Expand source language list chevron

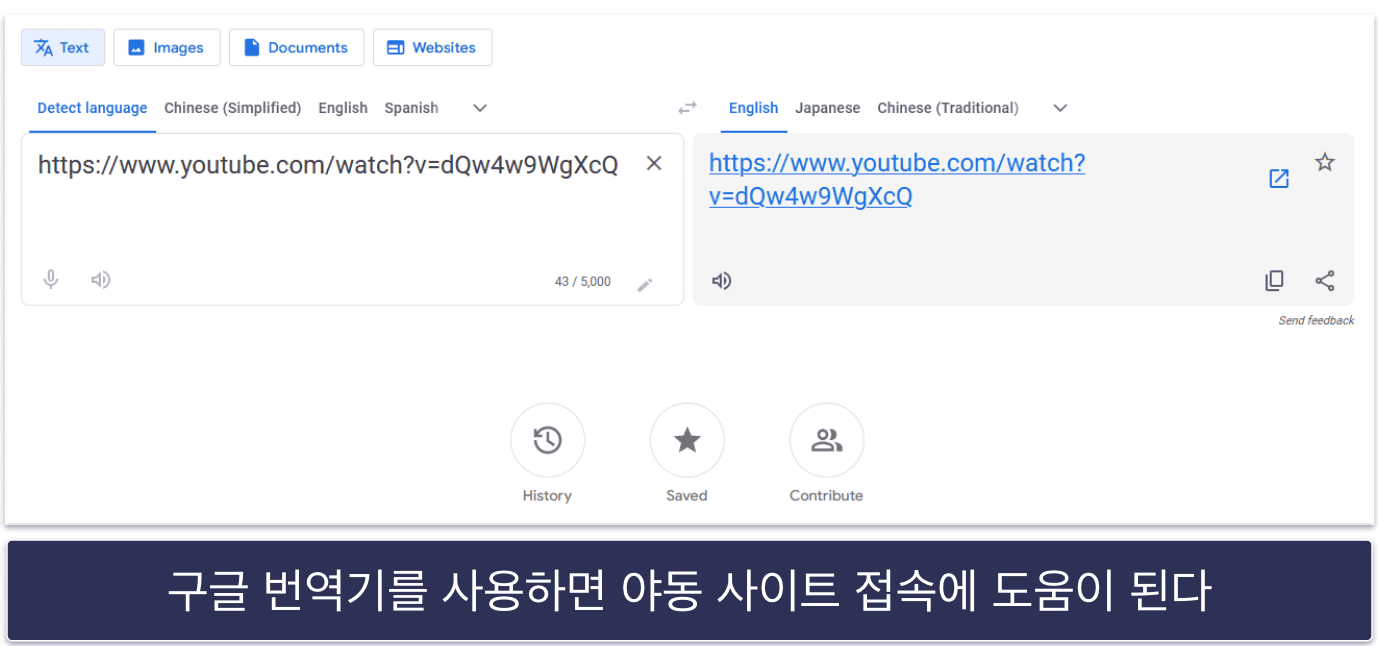480,108
